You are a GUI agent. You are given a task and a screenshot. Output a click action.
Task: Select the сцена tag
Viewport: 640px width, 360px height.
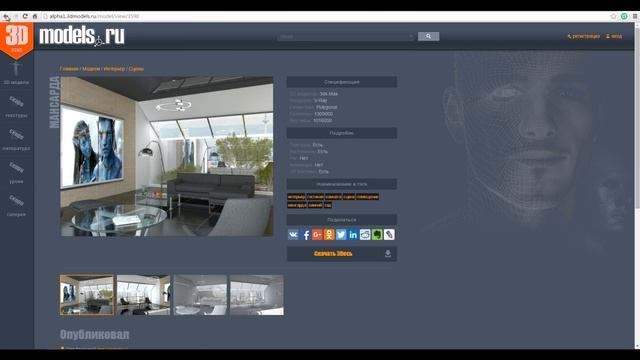[349, 197]
